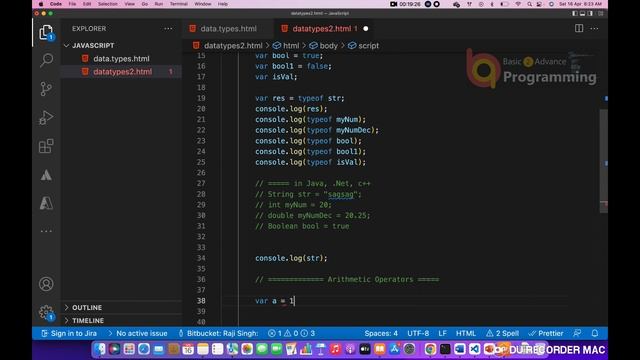Open the Accounts icon
The height and width of the screenshot is (360, 640).
coord(46,284)
